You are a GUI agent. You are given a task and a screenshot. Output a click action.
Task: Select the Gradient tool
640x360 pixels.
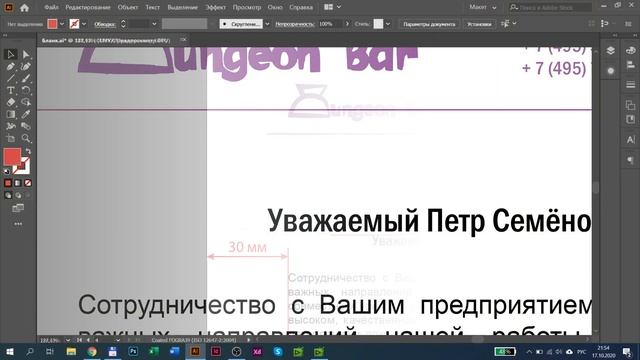click(x=11, y=115)
